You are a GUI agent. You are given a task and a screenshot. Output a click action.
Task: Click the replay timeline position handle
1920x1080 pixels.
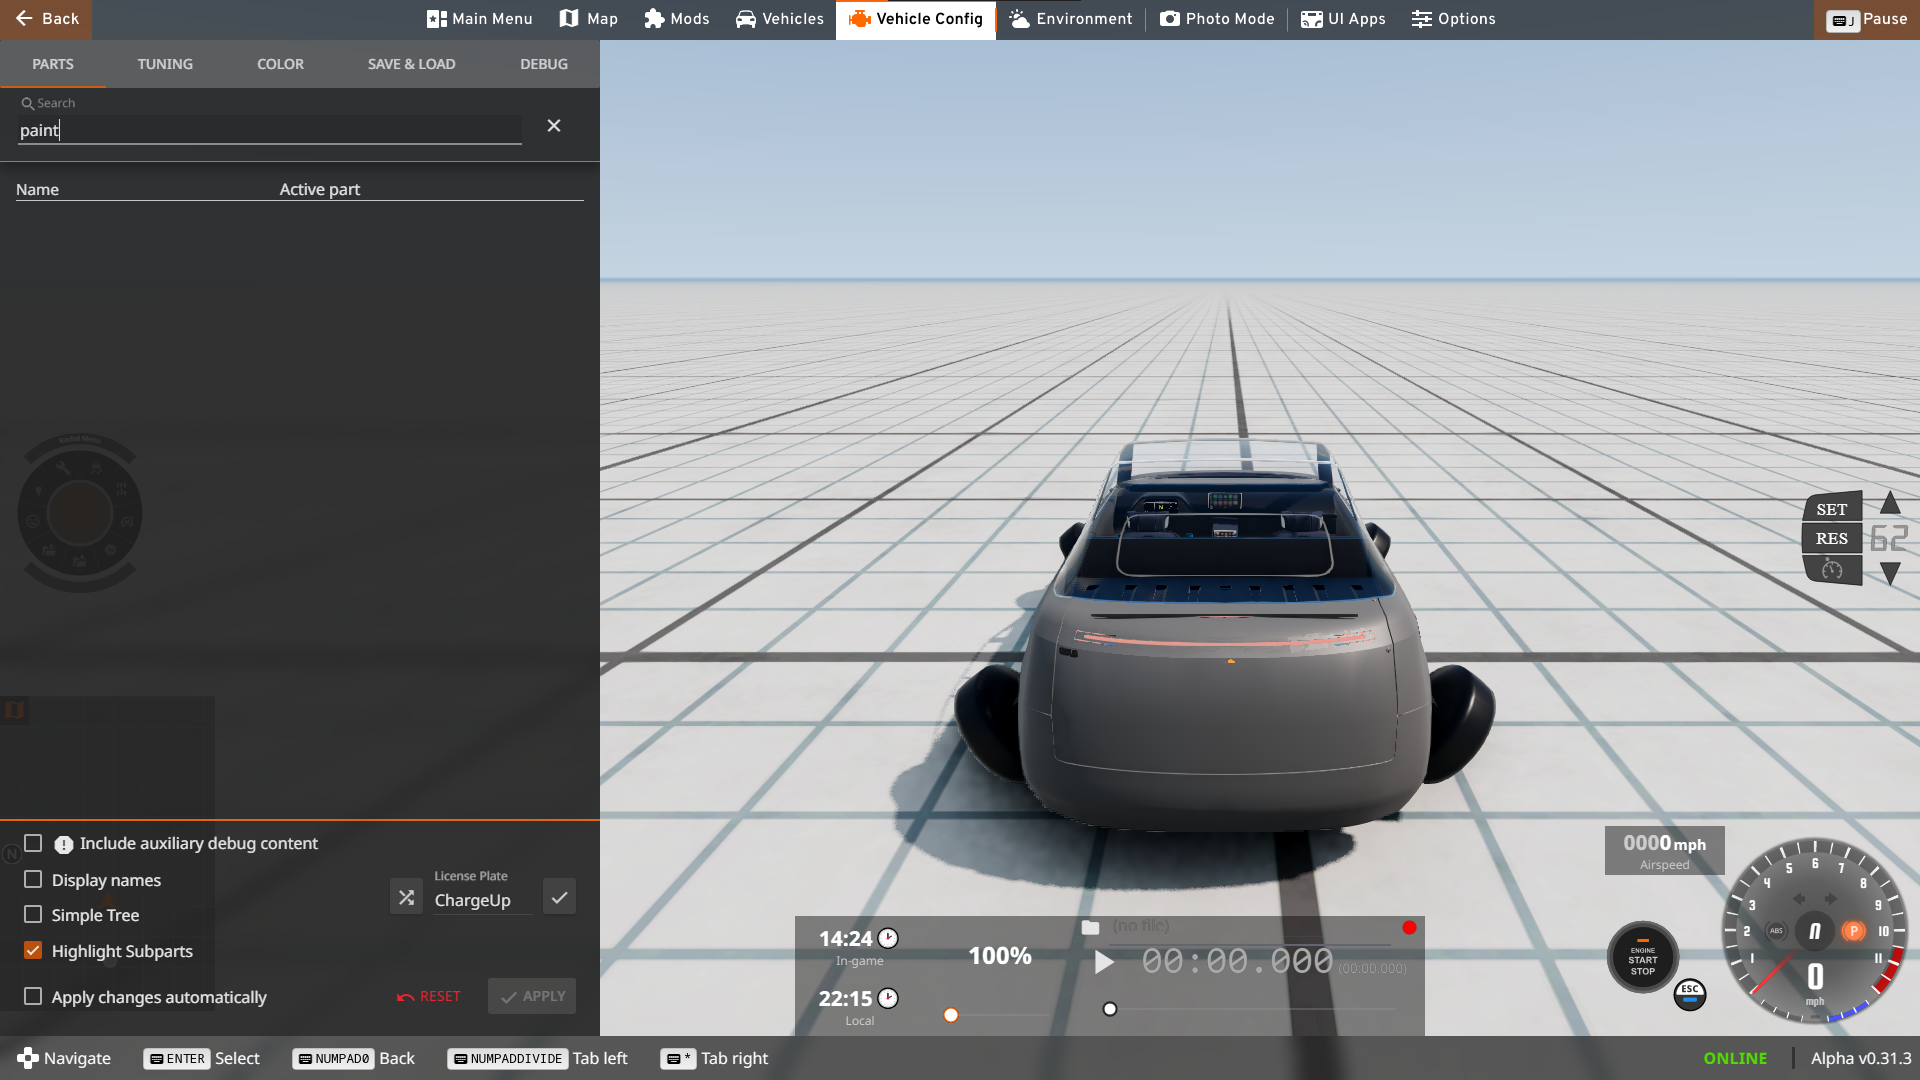[1110, 1009]
